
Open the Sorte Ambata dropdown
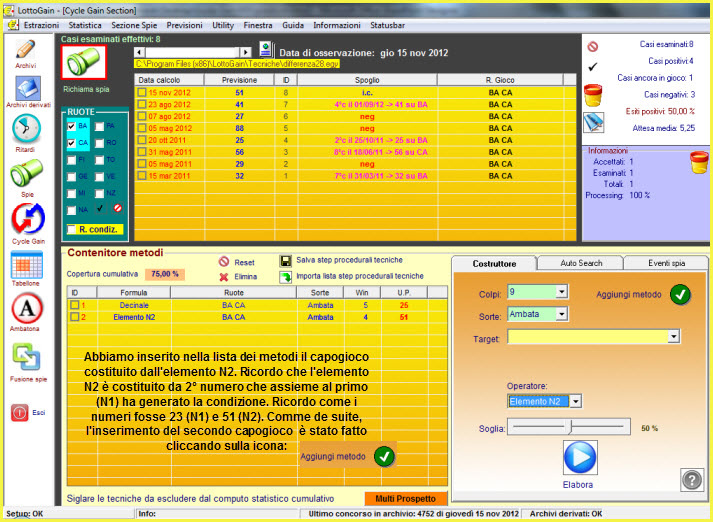(x=560, y=316)
